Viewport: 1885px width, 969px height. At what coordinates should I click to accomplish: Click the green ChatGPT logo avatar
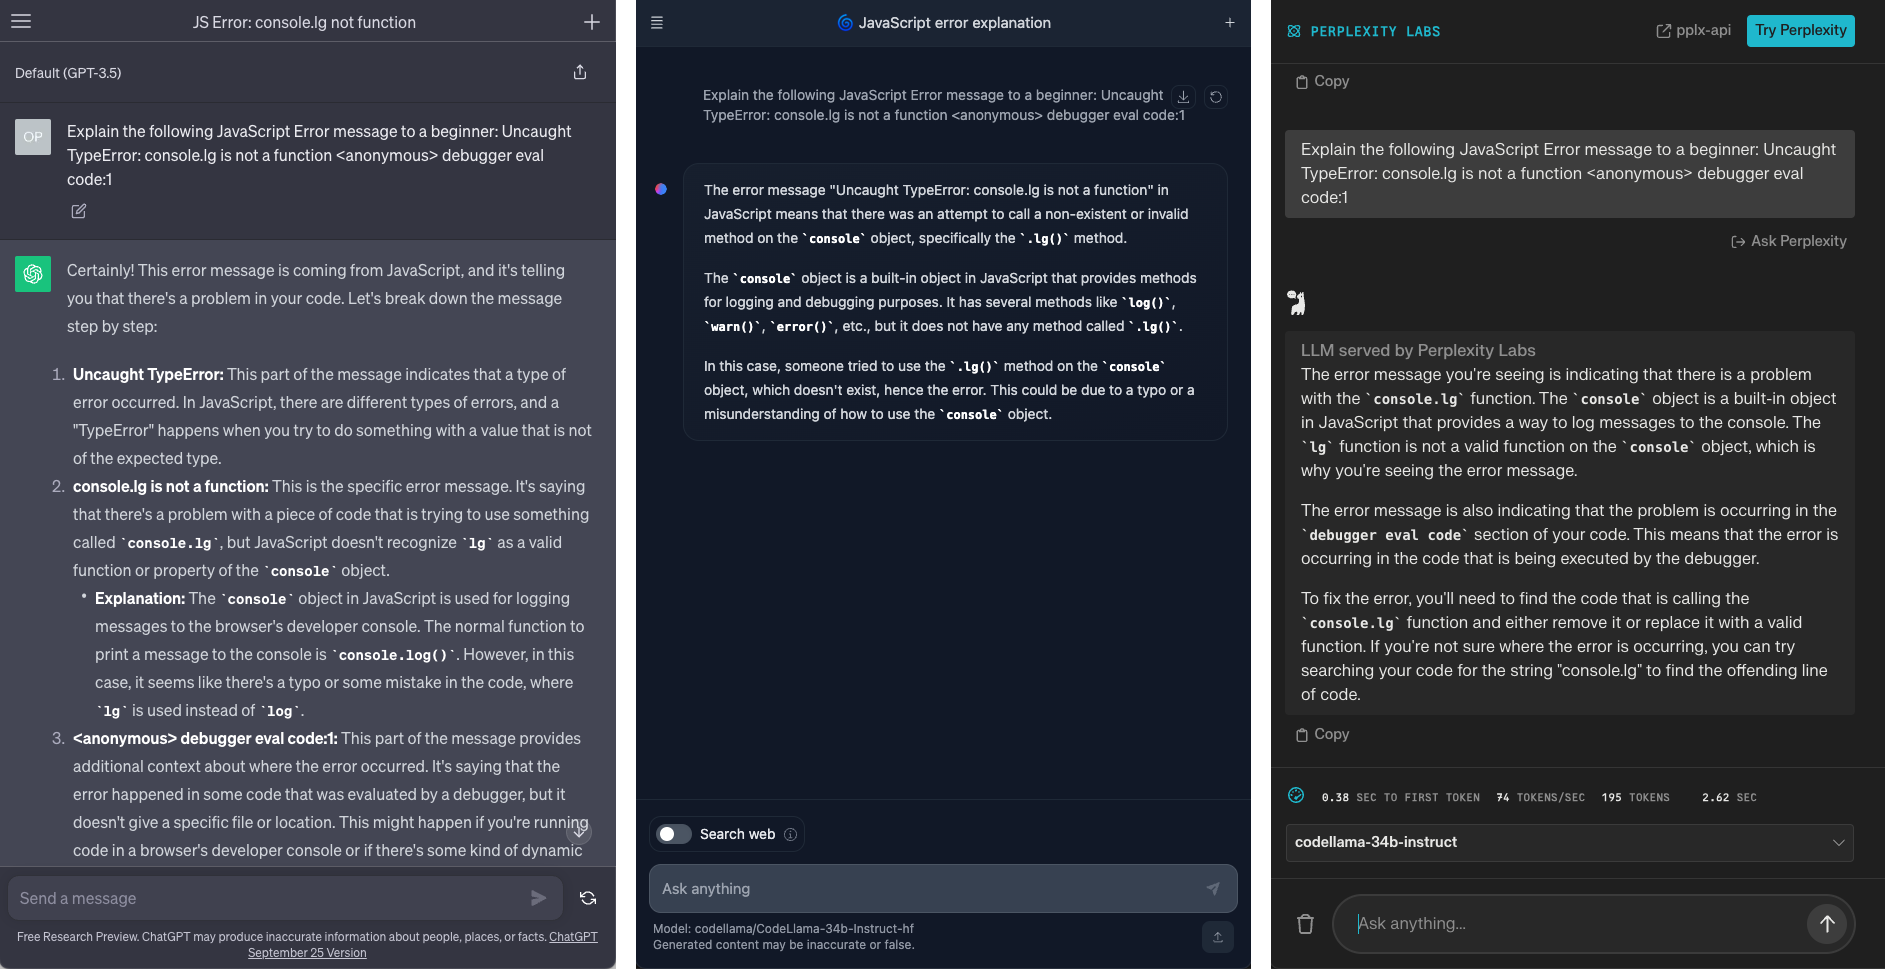coord(33,274)
